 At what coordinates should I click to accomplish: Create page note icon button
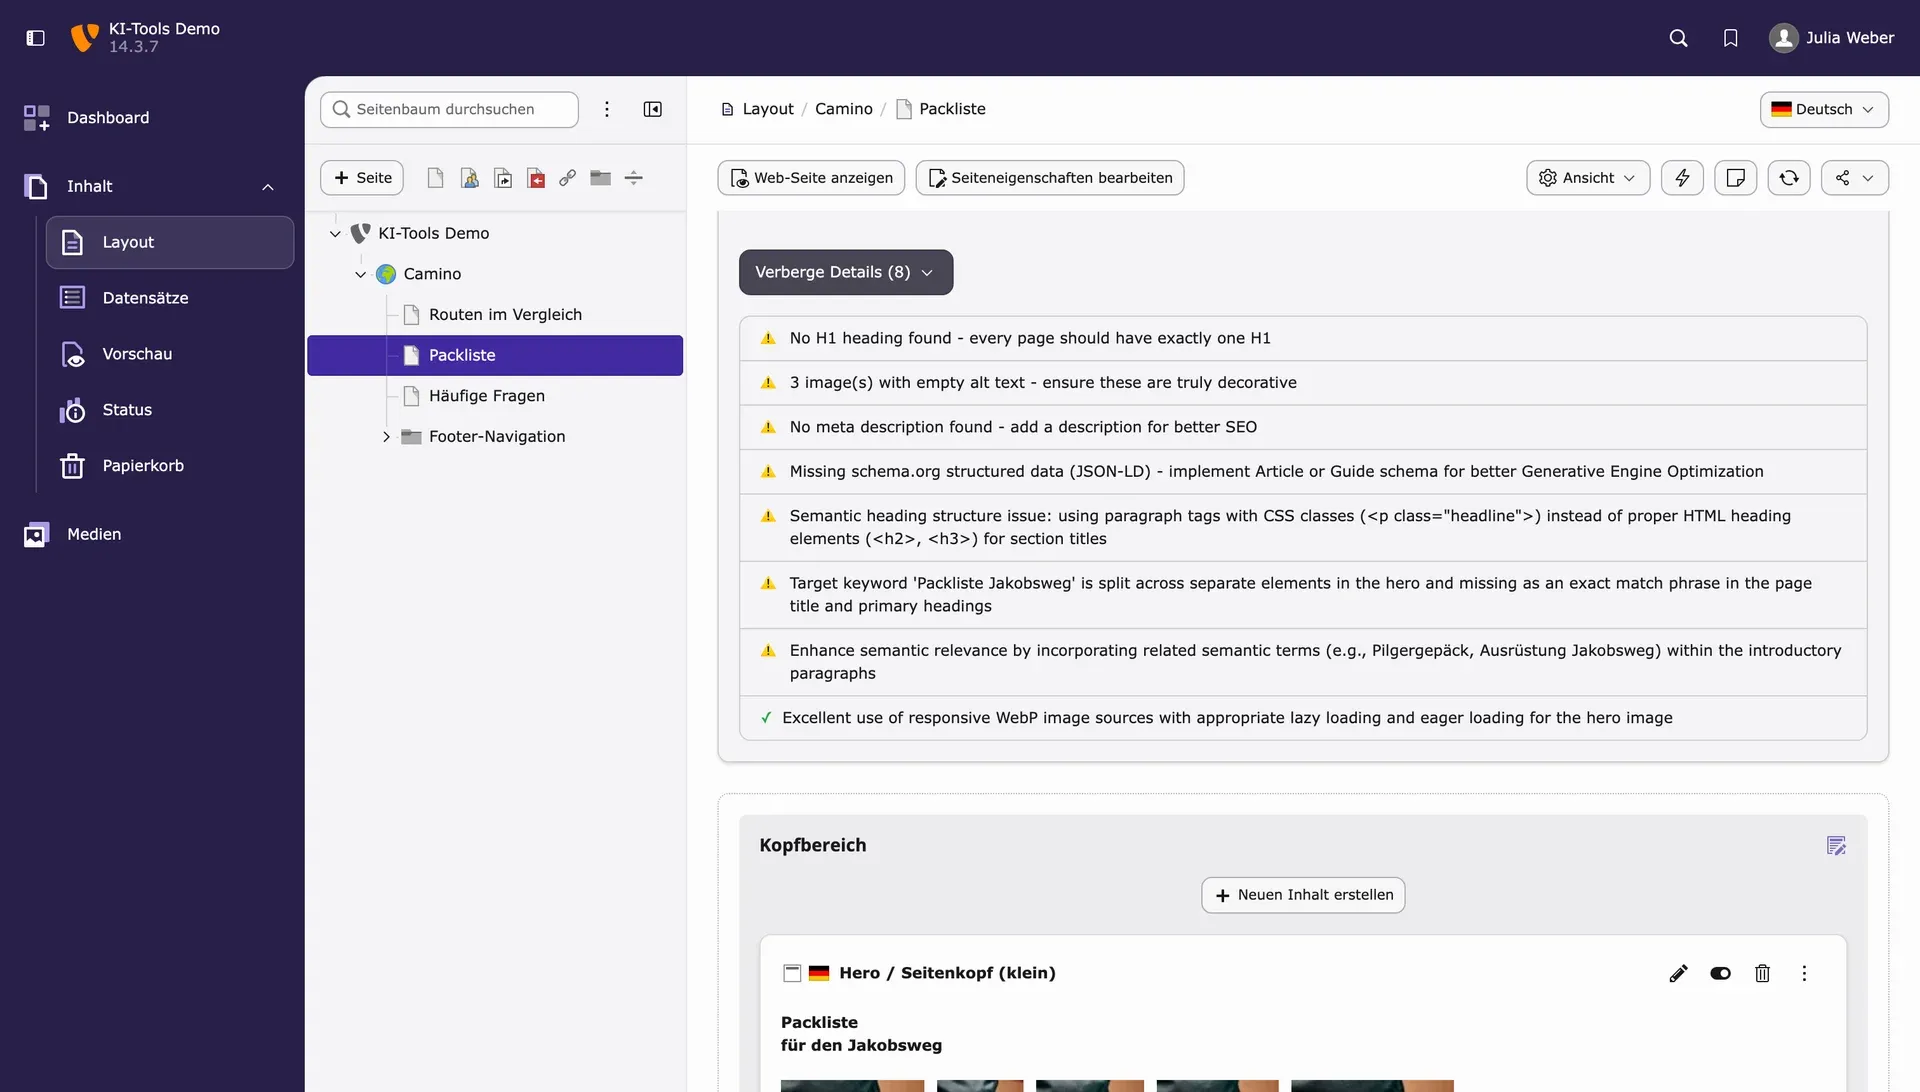click(1736, 178)
